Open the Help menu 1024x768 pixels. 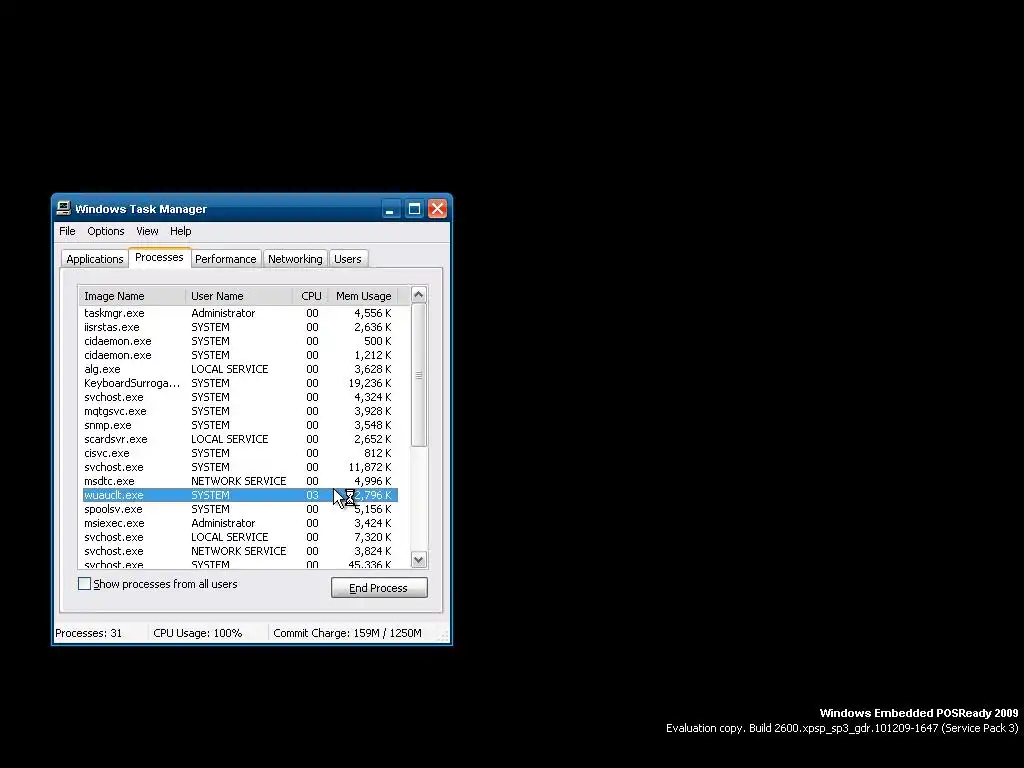point(180,231)
